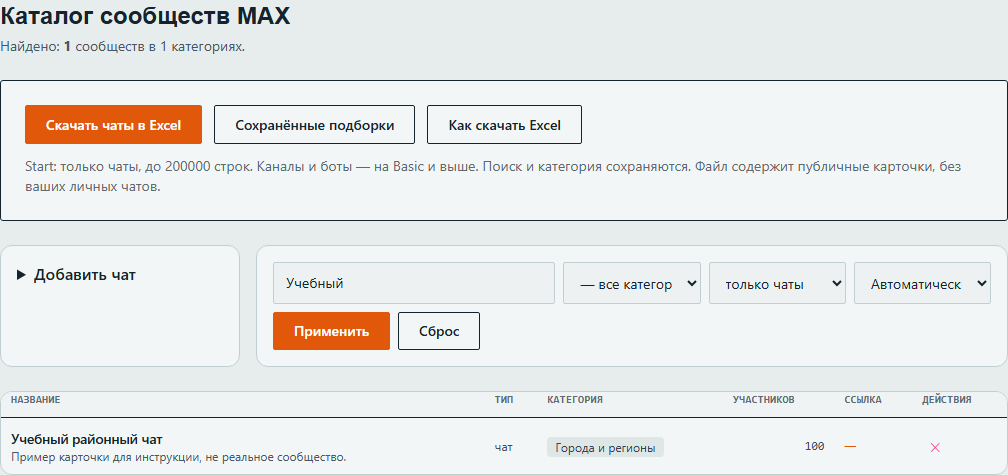Image resolution: width=1008 pixels, height=475 pixels.
Task: Click the orange dash in the link column
Action: [x=850, y=447]
